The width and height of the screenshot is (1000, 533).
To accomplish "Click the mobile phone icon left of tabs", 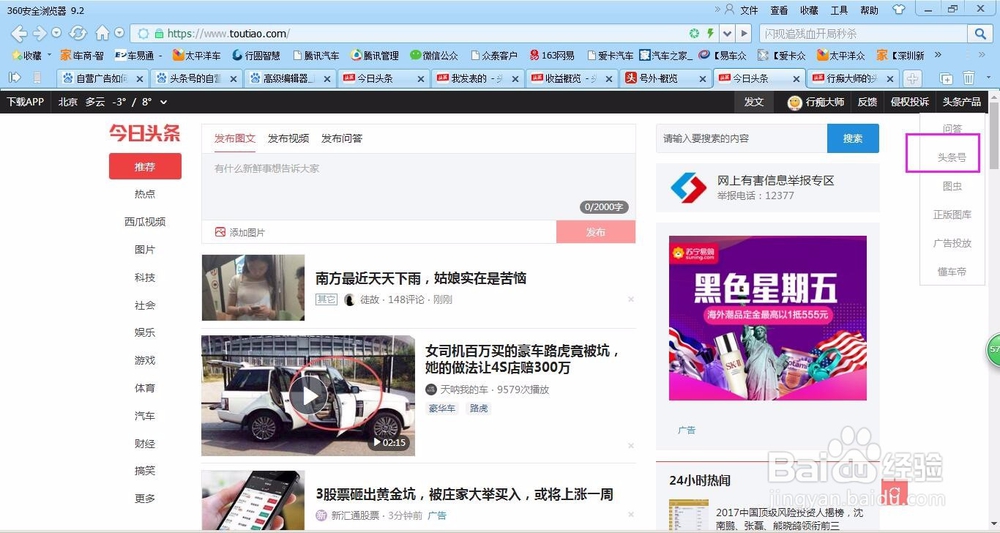I will [37, 78].
